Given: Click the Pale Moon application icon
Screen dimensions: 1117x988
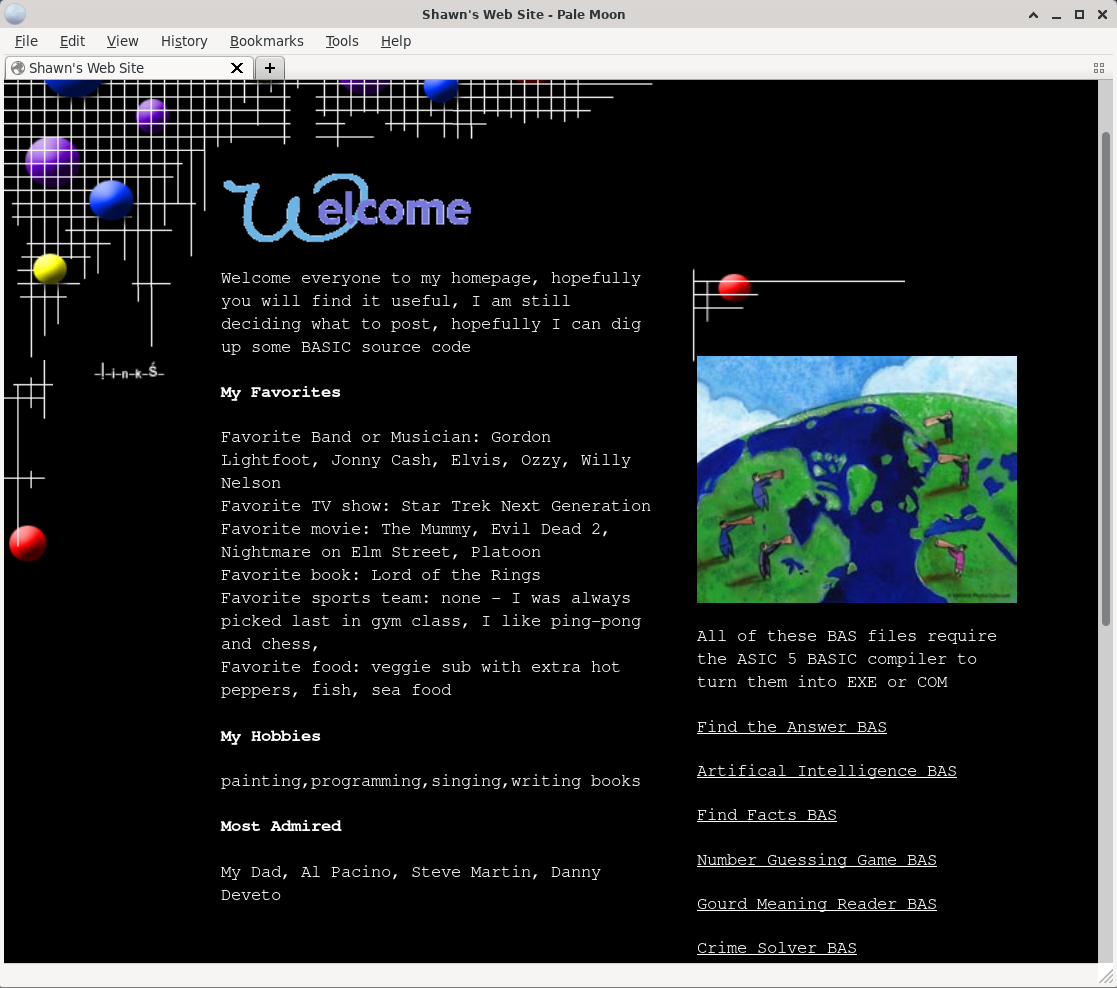Looking at the screenshot, I should point(15,14).
